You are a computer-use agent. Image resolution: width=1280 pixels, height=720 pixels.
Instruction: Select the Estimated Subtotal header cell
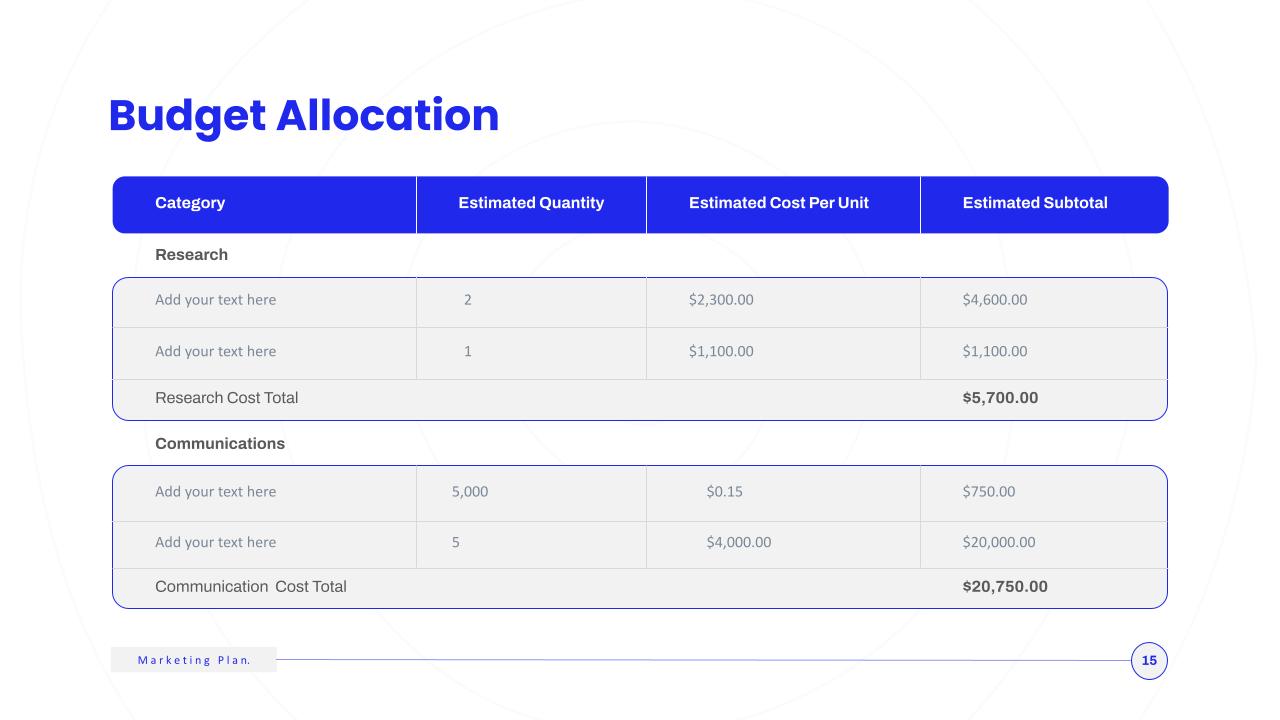(x=1044, y=204)
